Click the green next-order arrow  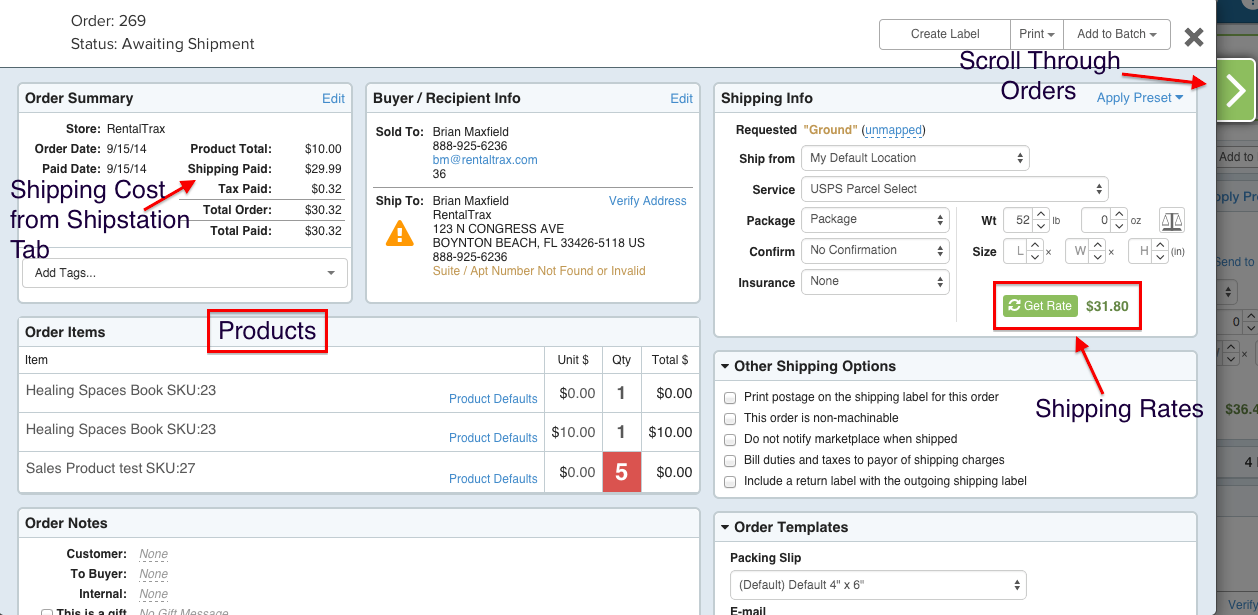tap(1236, 91)
